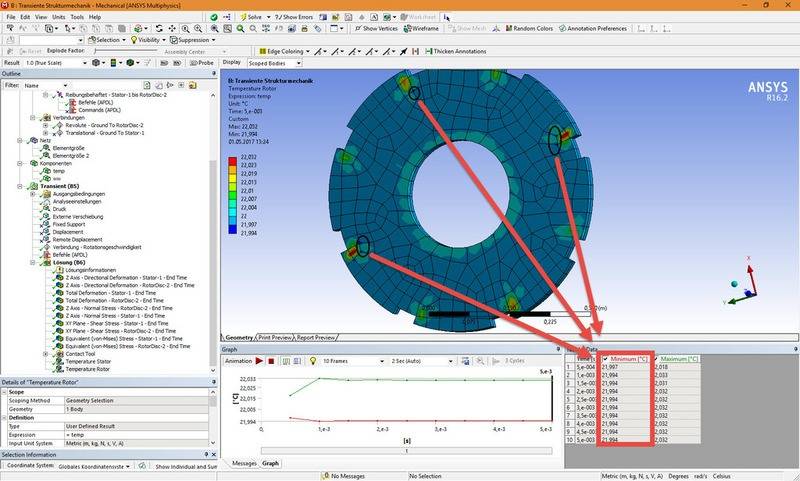
Task: Click the Probe button
Action: point(202,63)
